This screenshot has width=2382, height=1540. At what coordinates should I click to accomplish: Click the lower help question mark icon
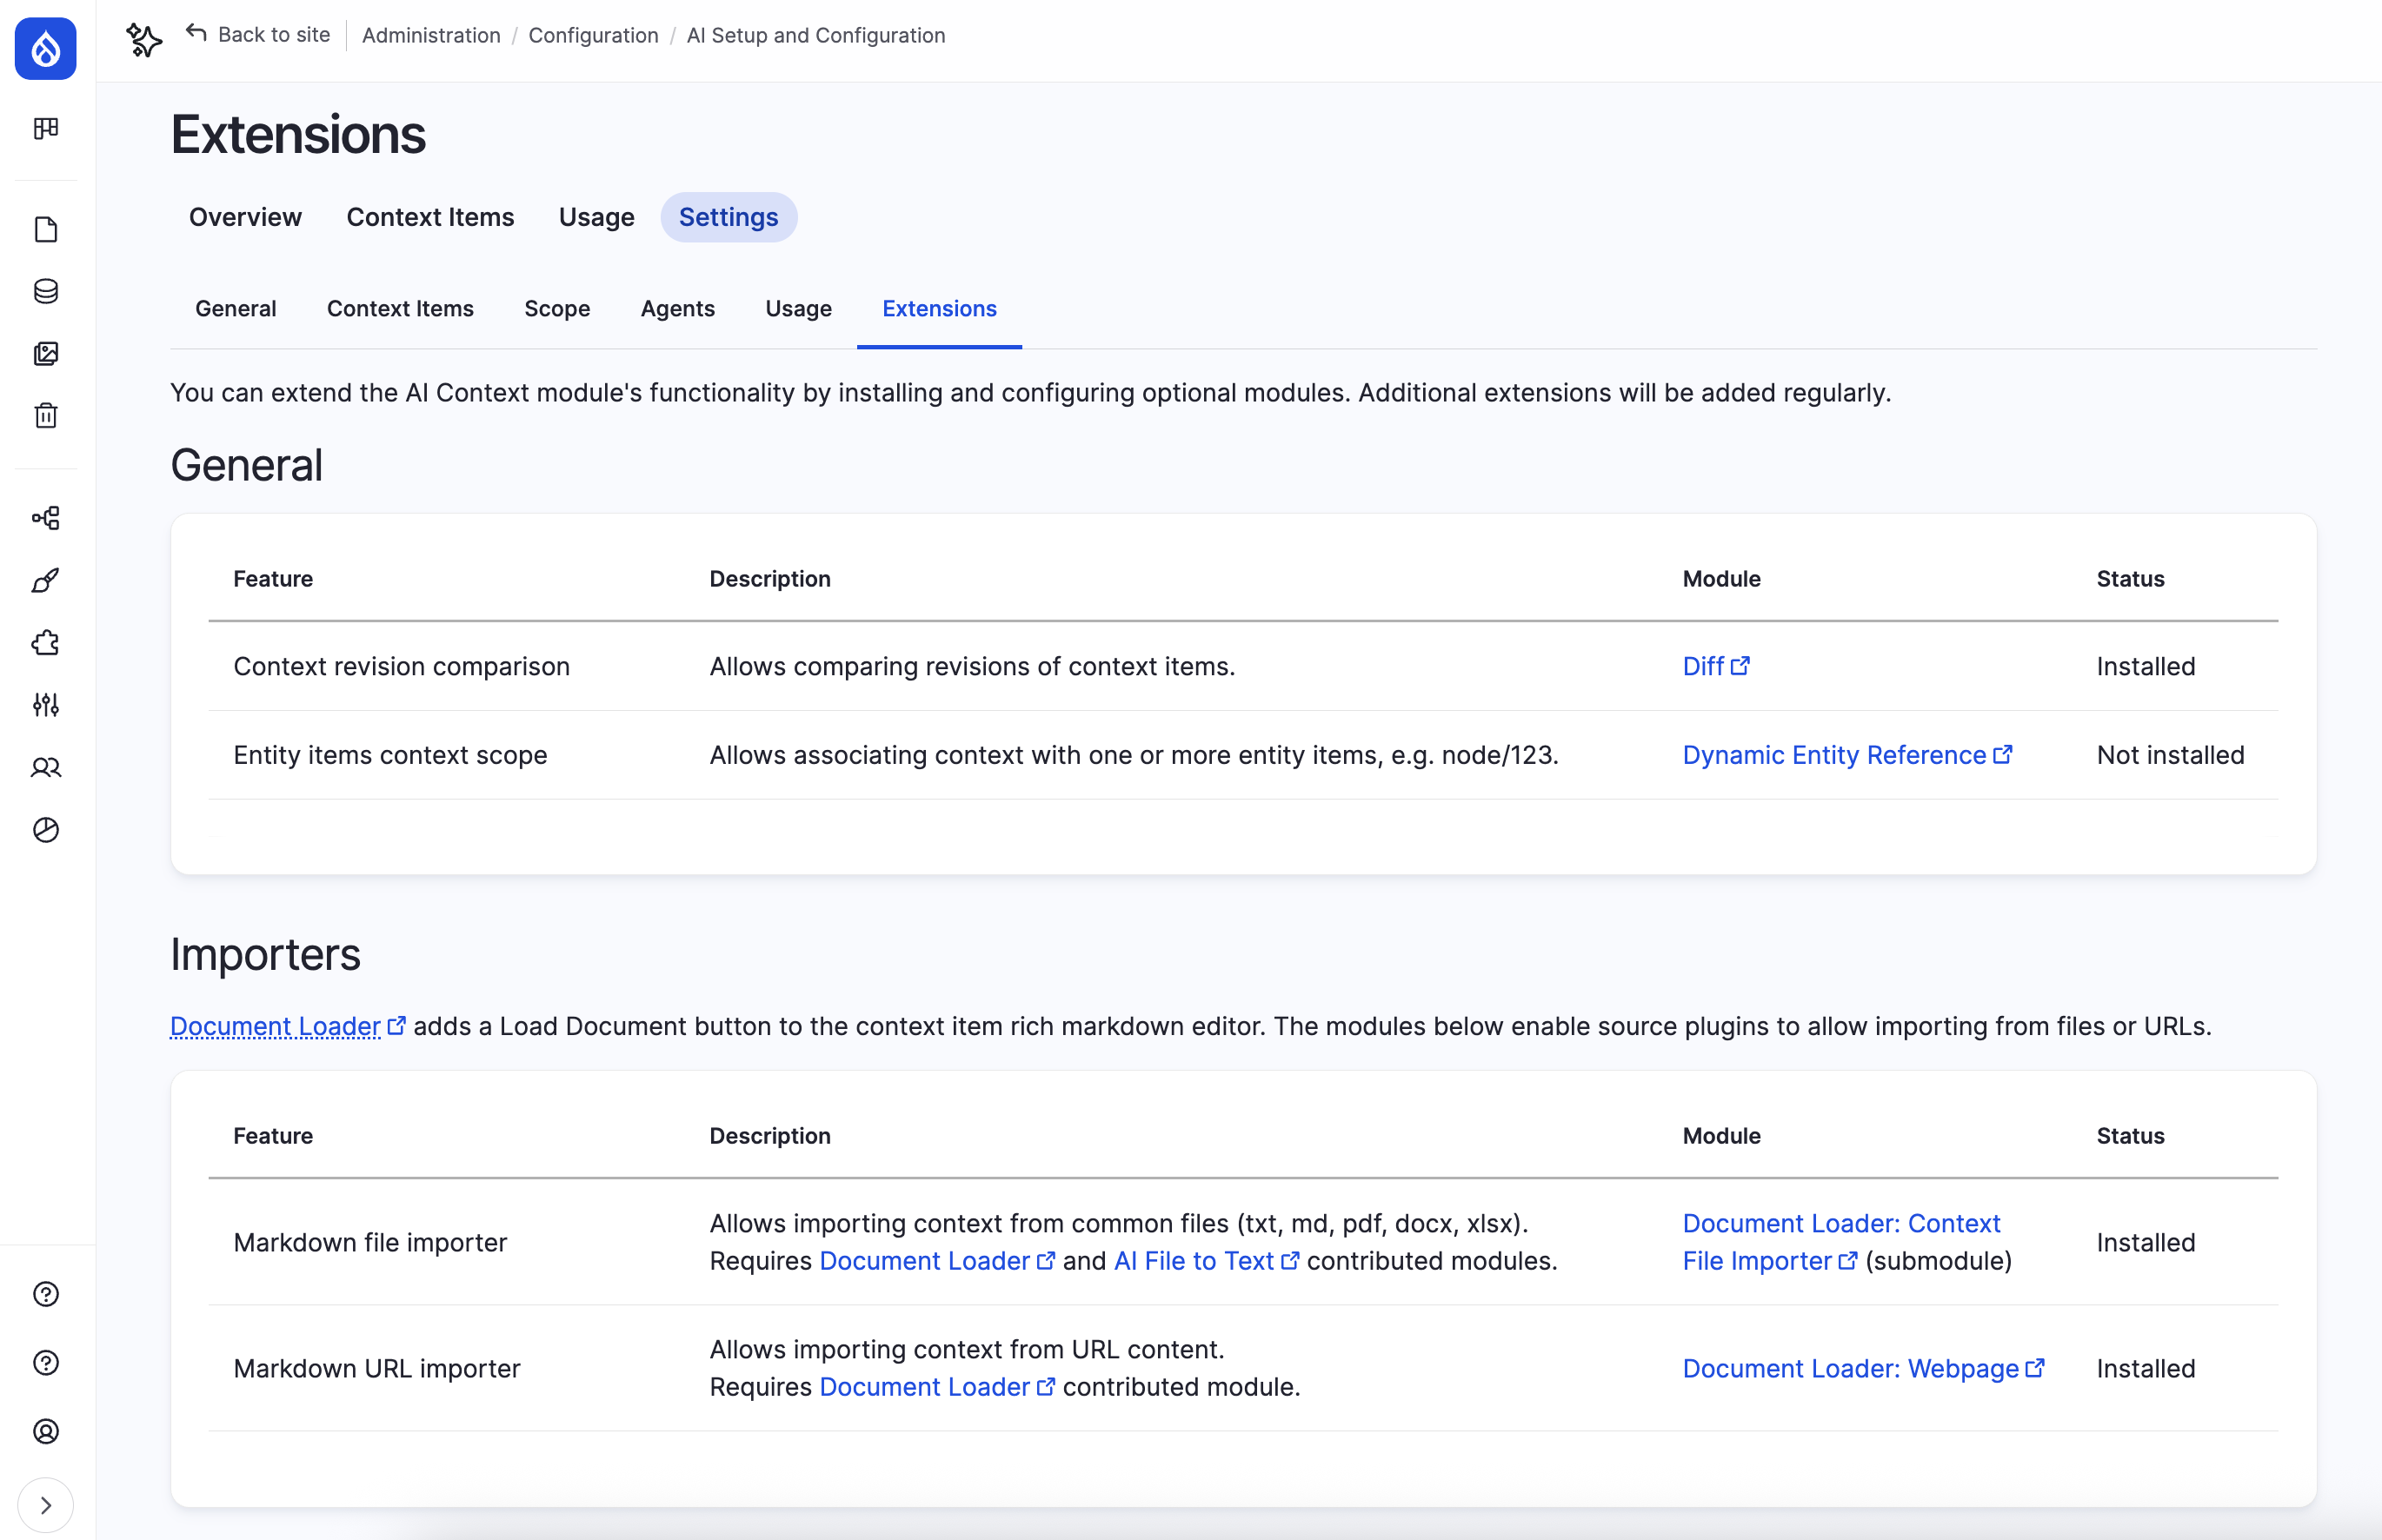pos(46,1363)
